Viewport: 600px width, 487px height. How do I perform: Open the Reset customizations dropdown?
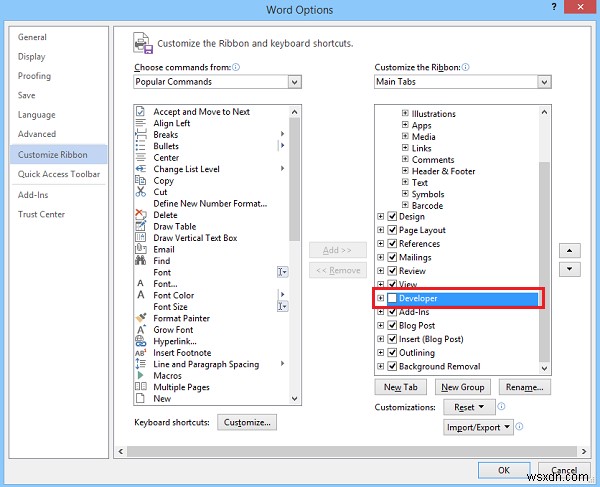point(469,407)
